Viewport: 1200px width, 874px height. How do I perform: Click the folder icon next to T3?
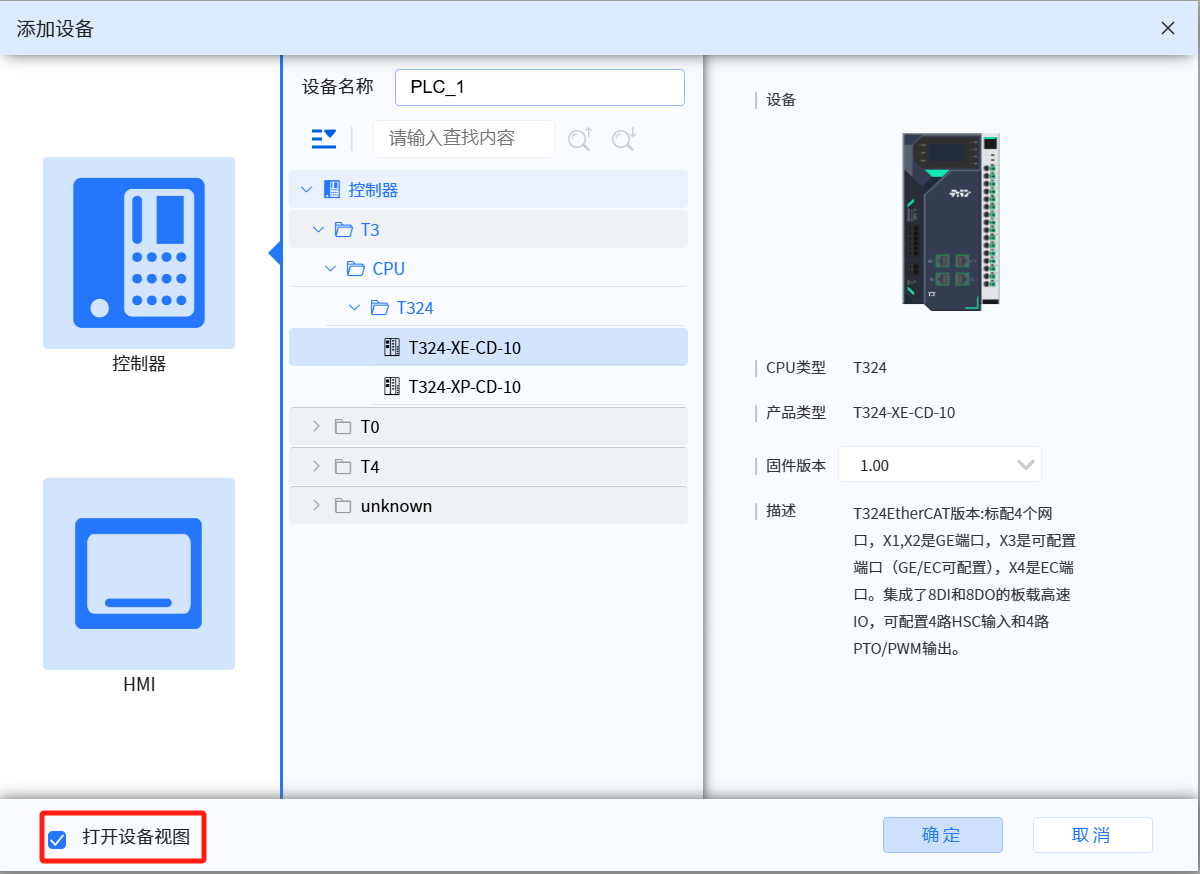point(345,229)
